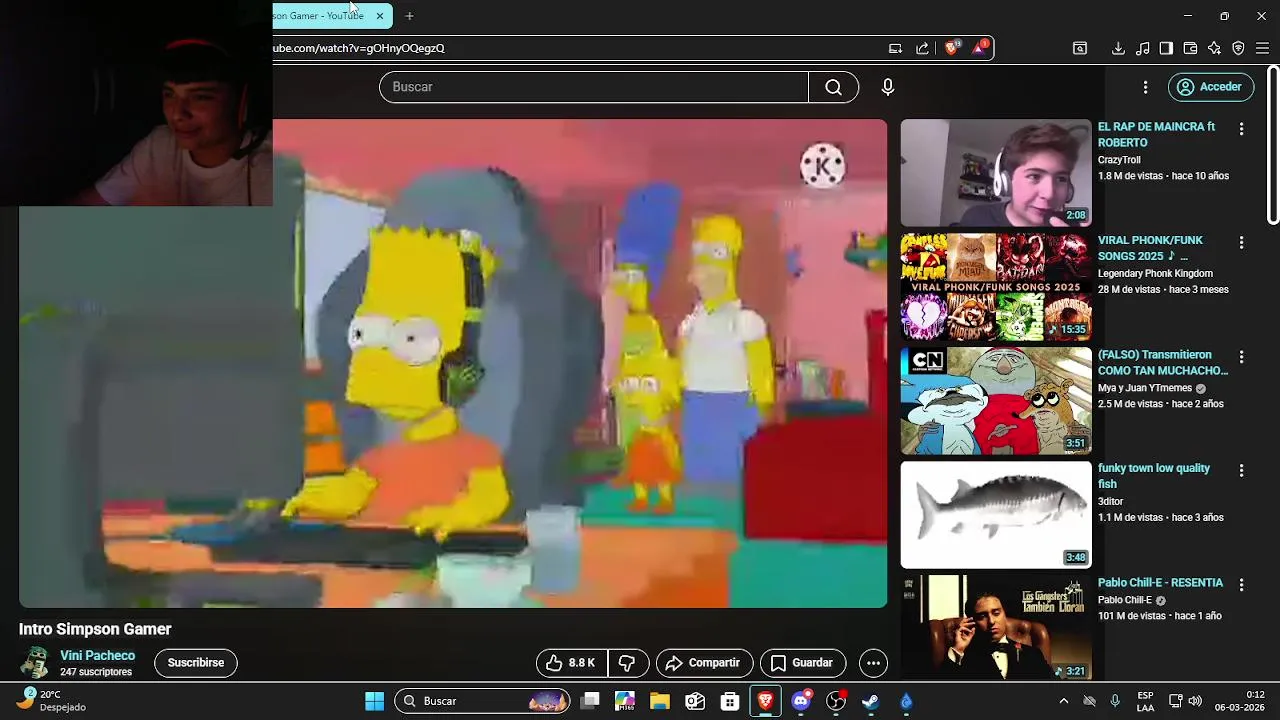Open EL RAP DE MAINCRA thumbnail
The image size is (1280, 720).
(996, 173)
